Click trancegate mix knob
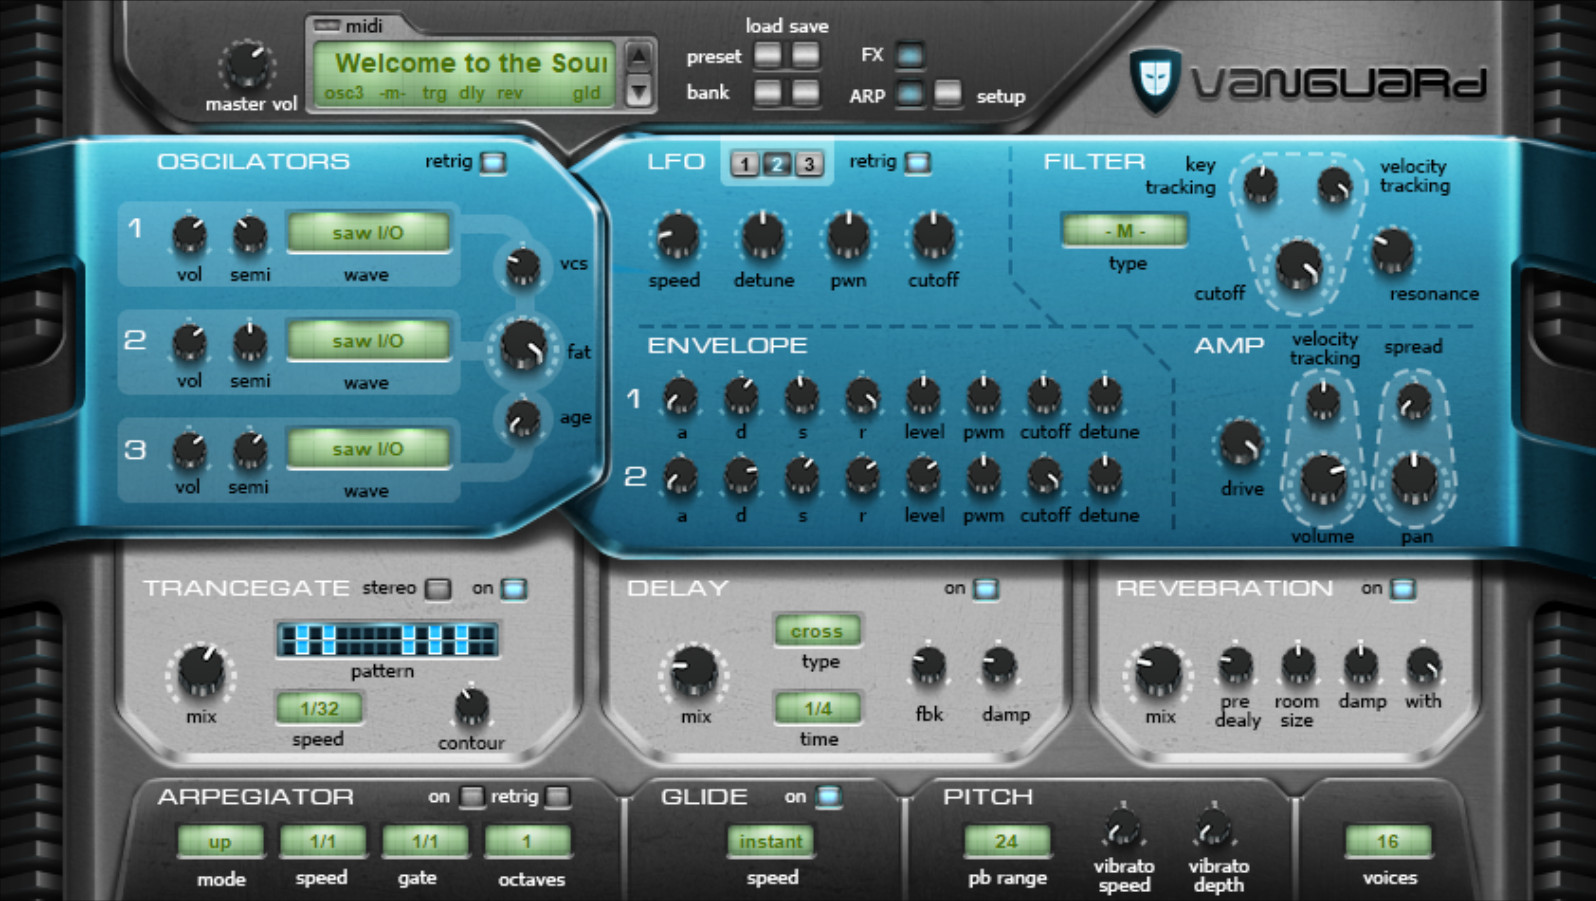The width and height of the screenshot is (1596, 901). tap(201, 672)
